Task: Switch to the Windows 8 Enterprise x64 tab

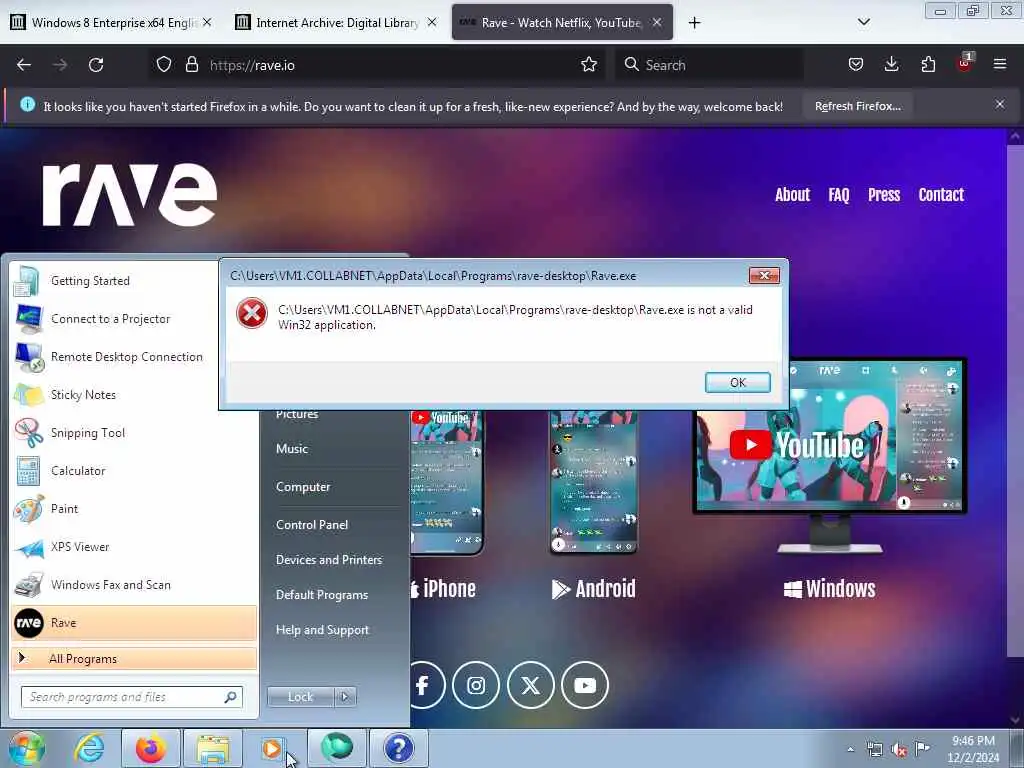Action: click(x=113, y=23)
